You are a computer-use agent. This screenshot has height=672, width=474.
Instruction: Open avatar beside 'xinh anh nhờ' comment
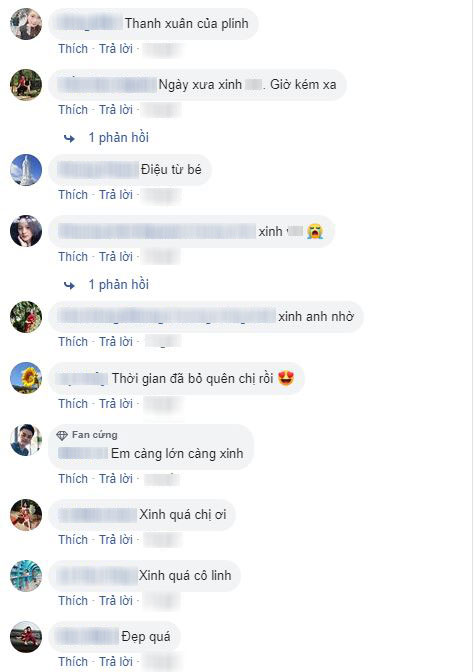pyautogui.click(x=26, y=317)
